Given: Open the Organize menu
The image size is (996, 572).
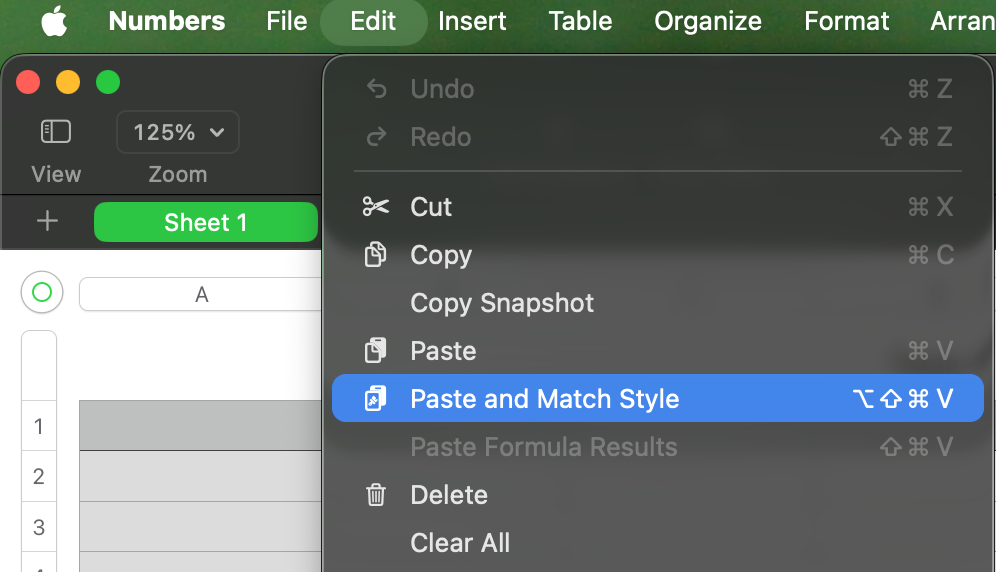Looking at the screenshot, I should click(x=707, y=21).
